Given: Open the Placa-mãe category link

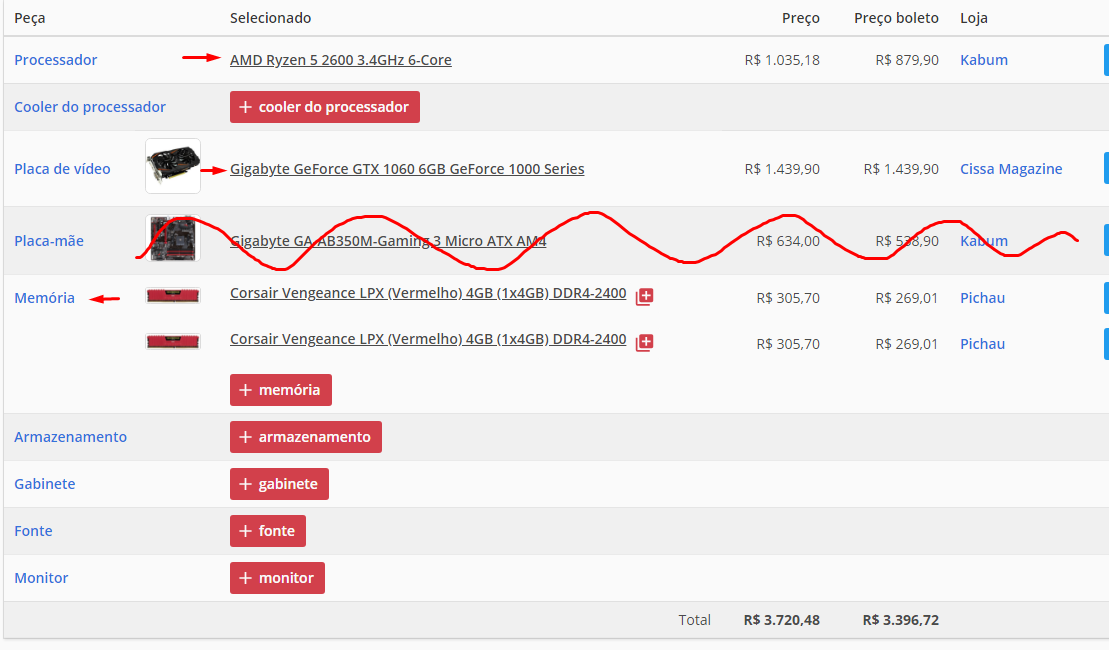Looking at the screenshot, I should (49, 241).
